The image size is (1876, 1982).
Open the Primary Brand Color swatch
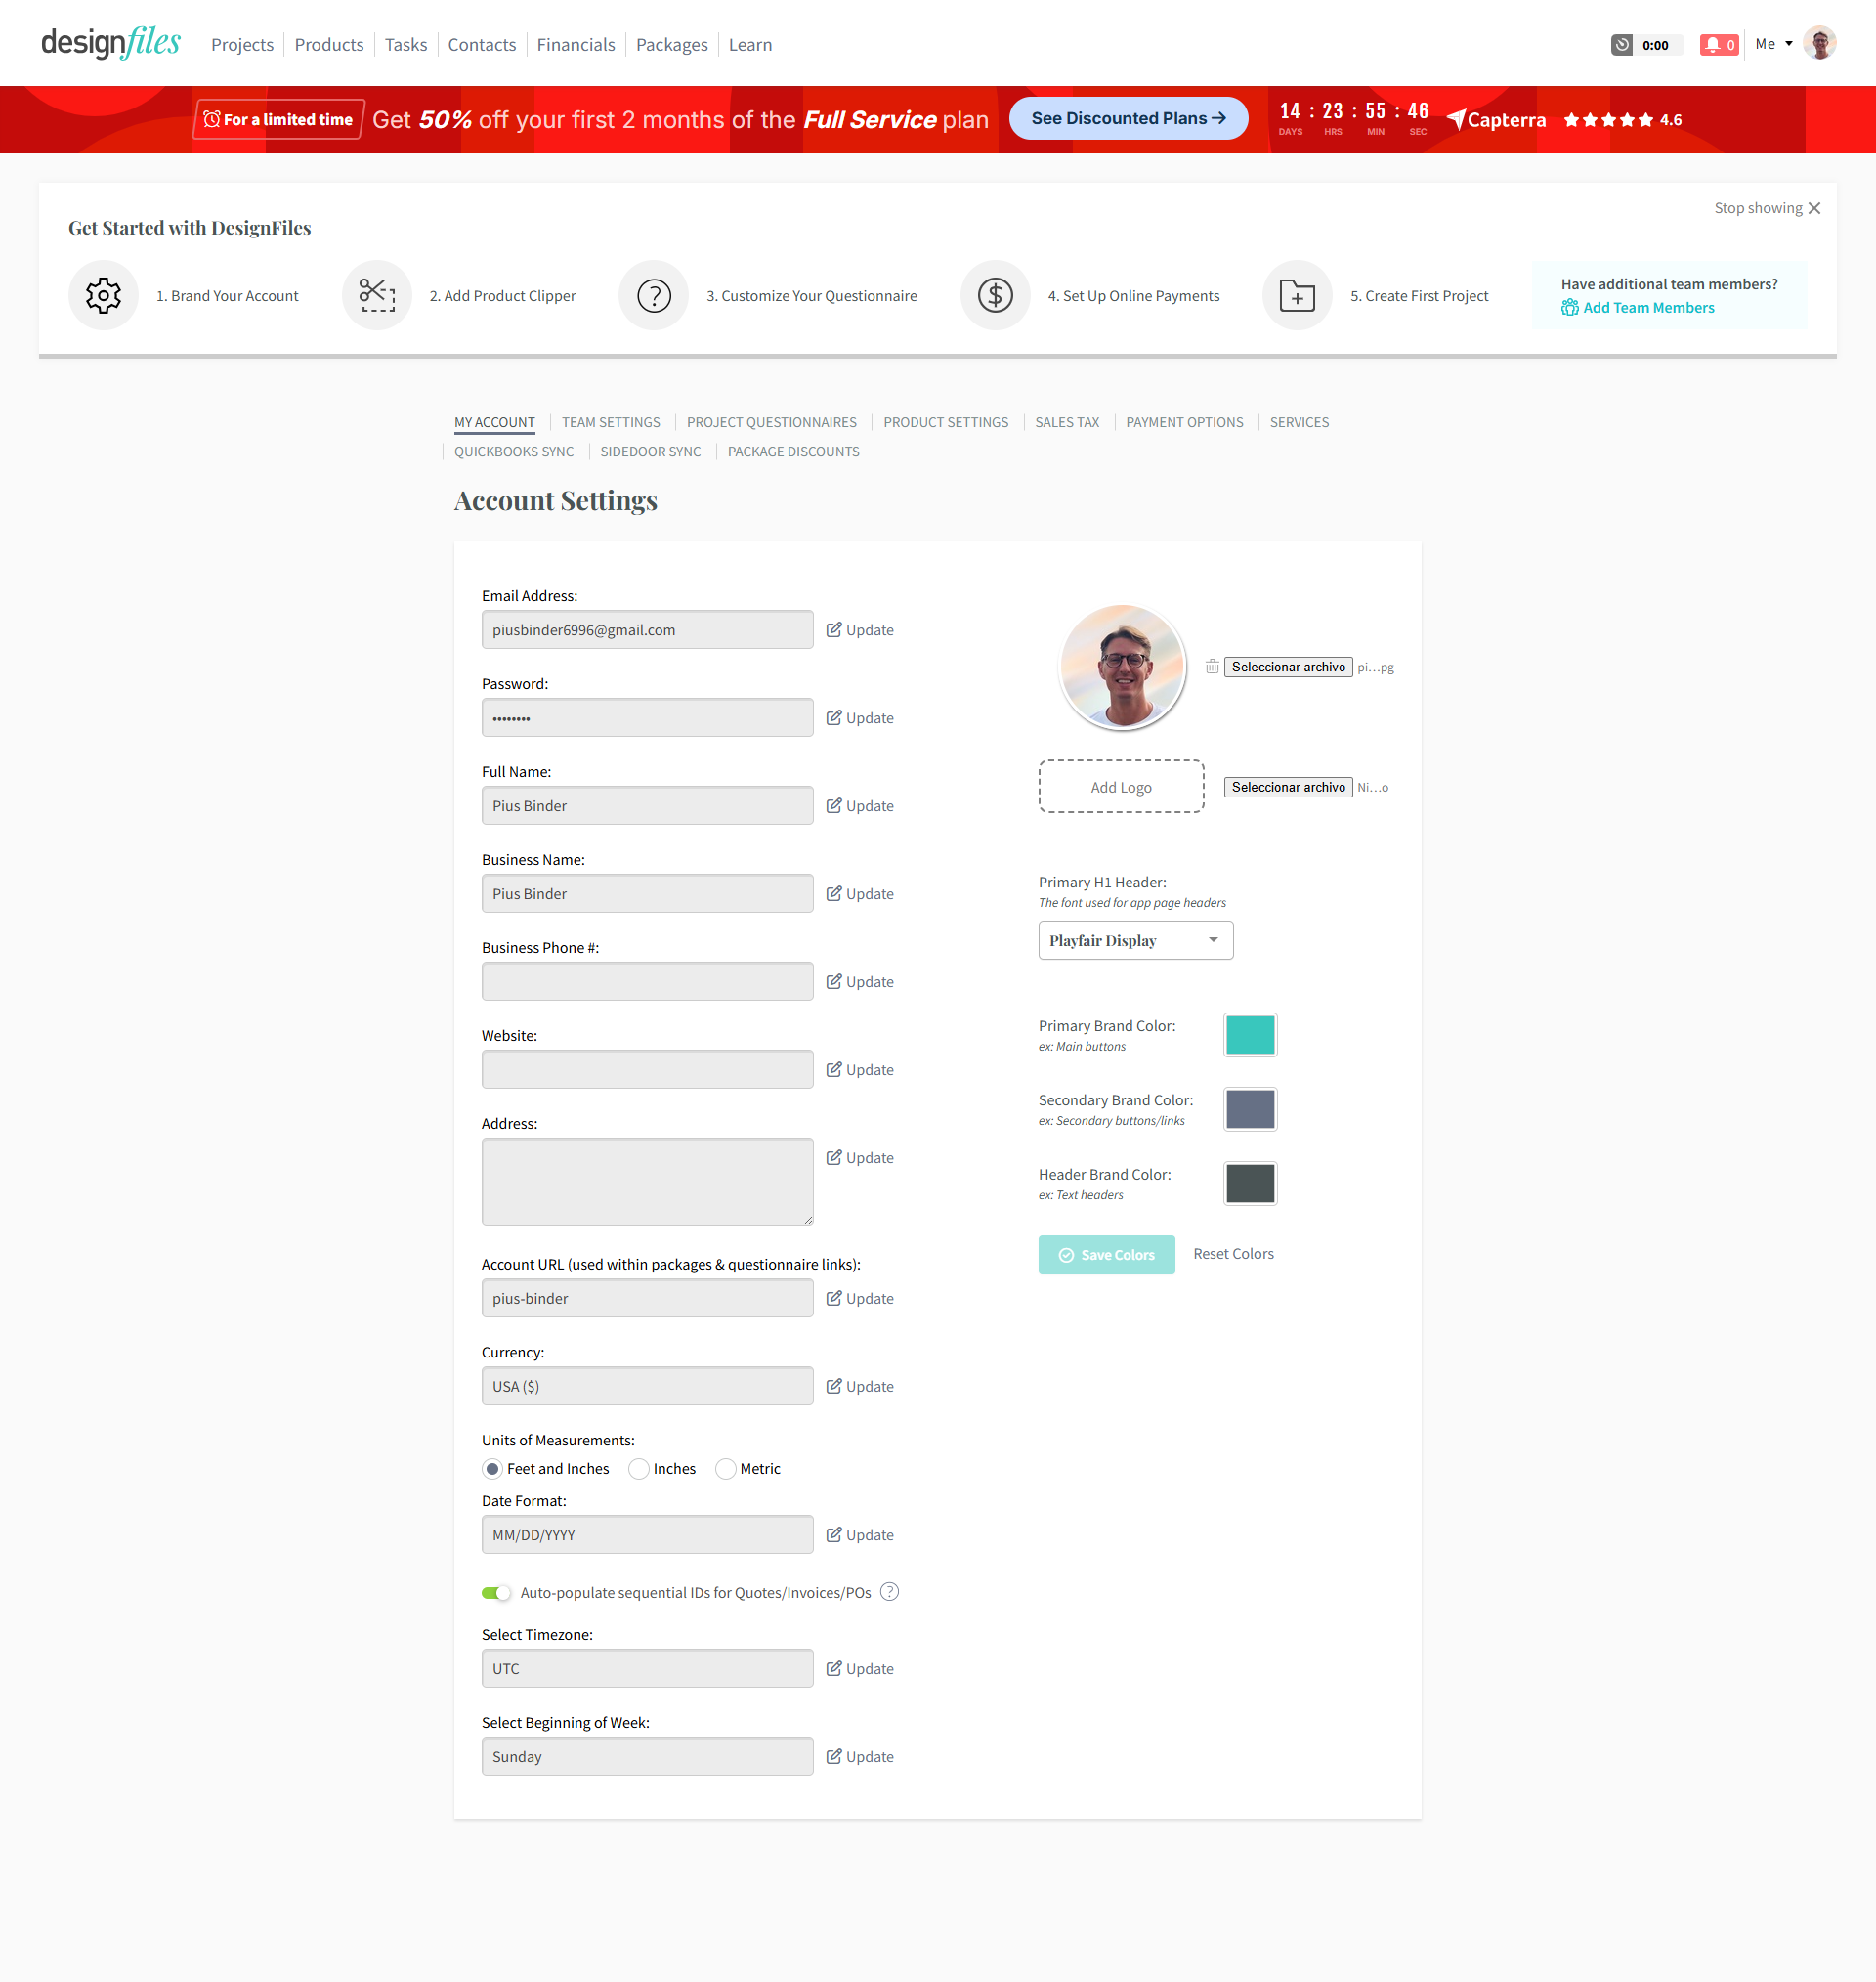click(1249, 1034)
